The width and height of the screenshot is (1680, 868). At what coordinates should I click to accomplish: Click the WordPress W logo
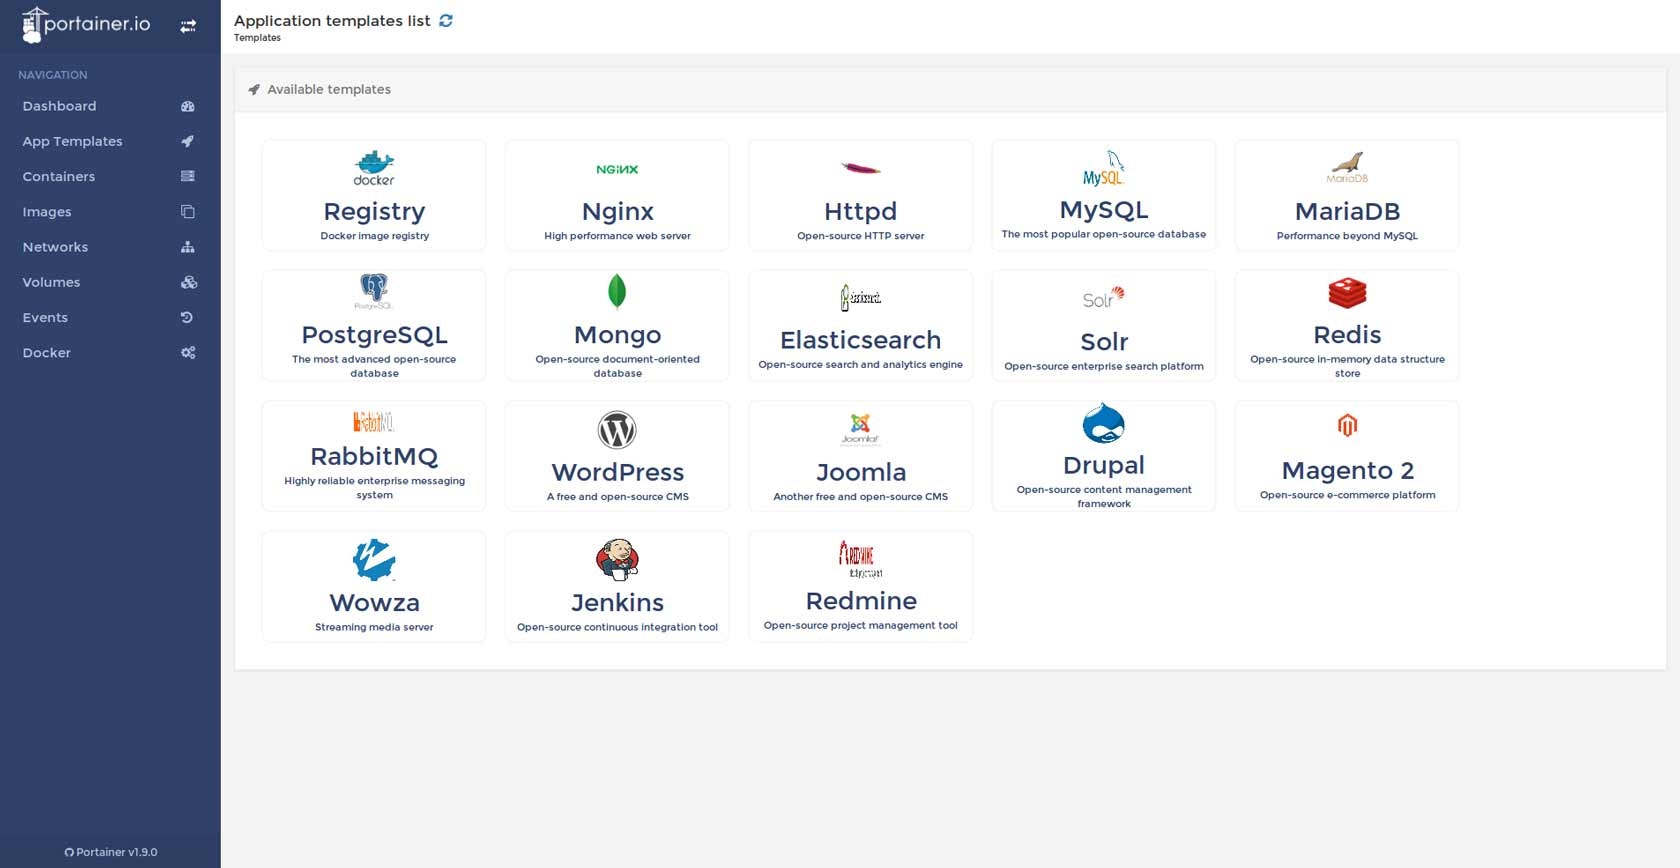pos(617,430)
